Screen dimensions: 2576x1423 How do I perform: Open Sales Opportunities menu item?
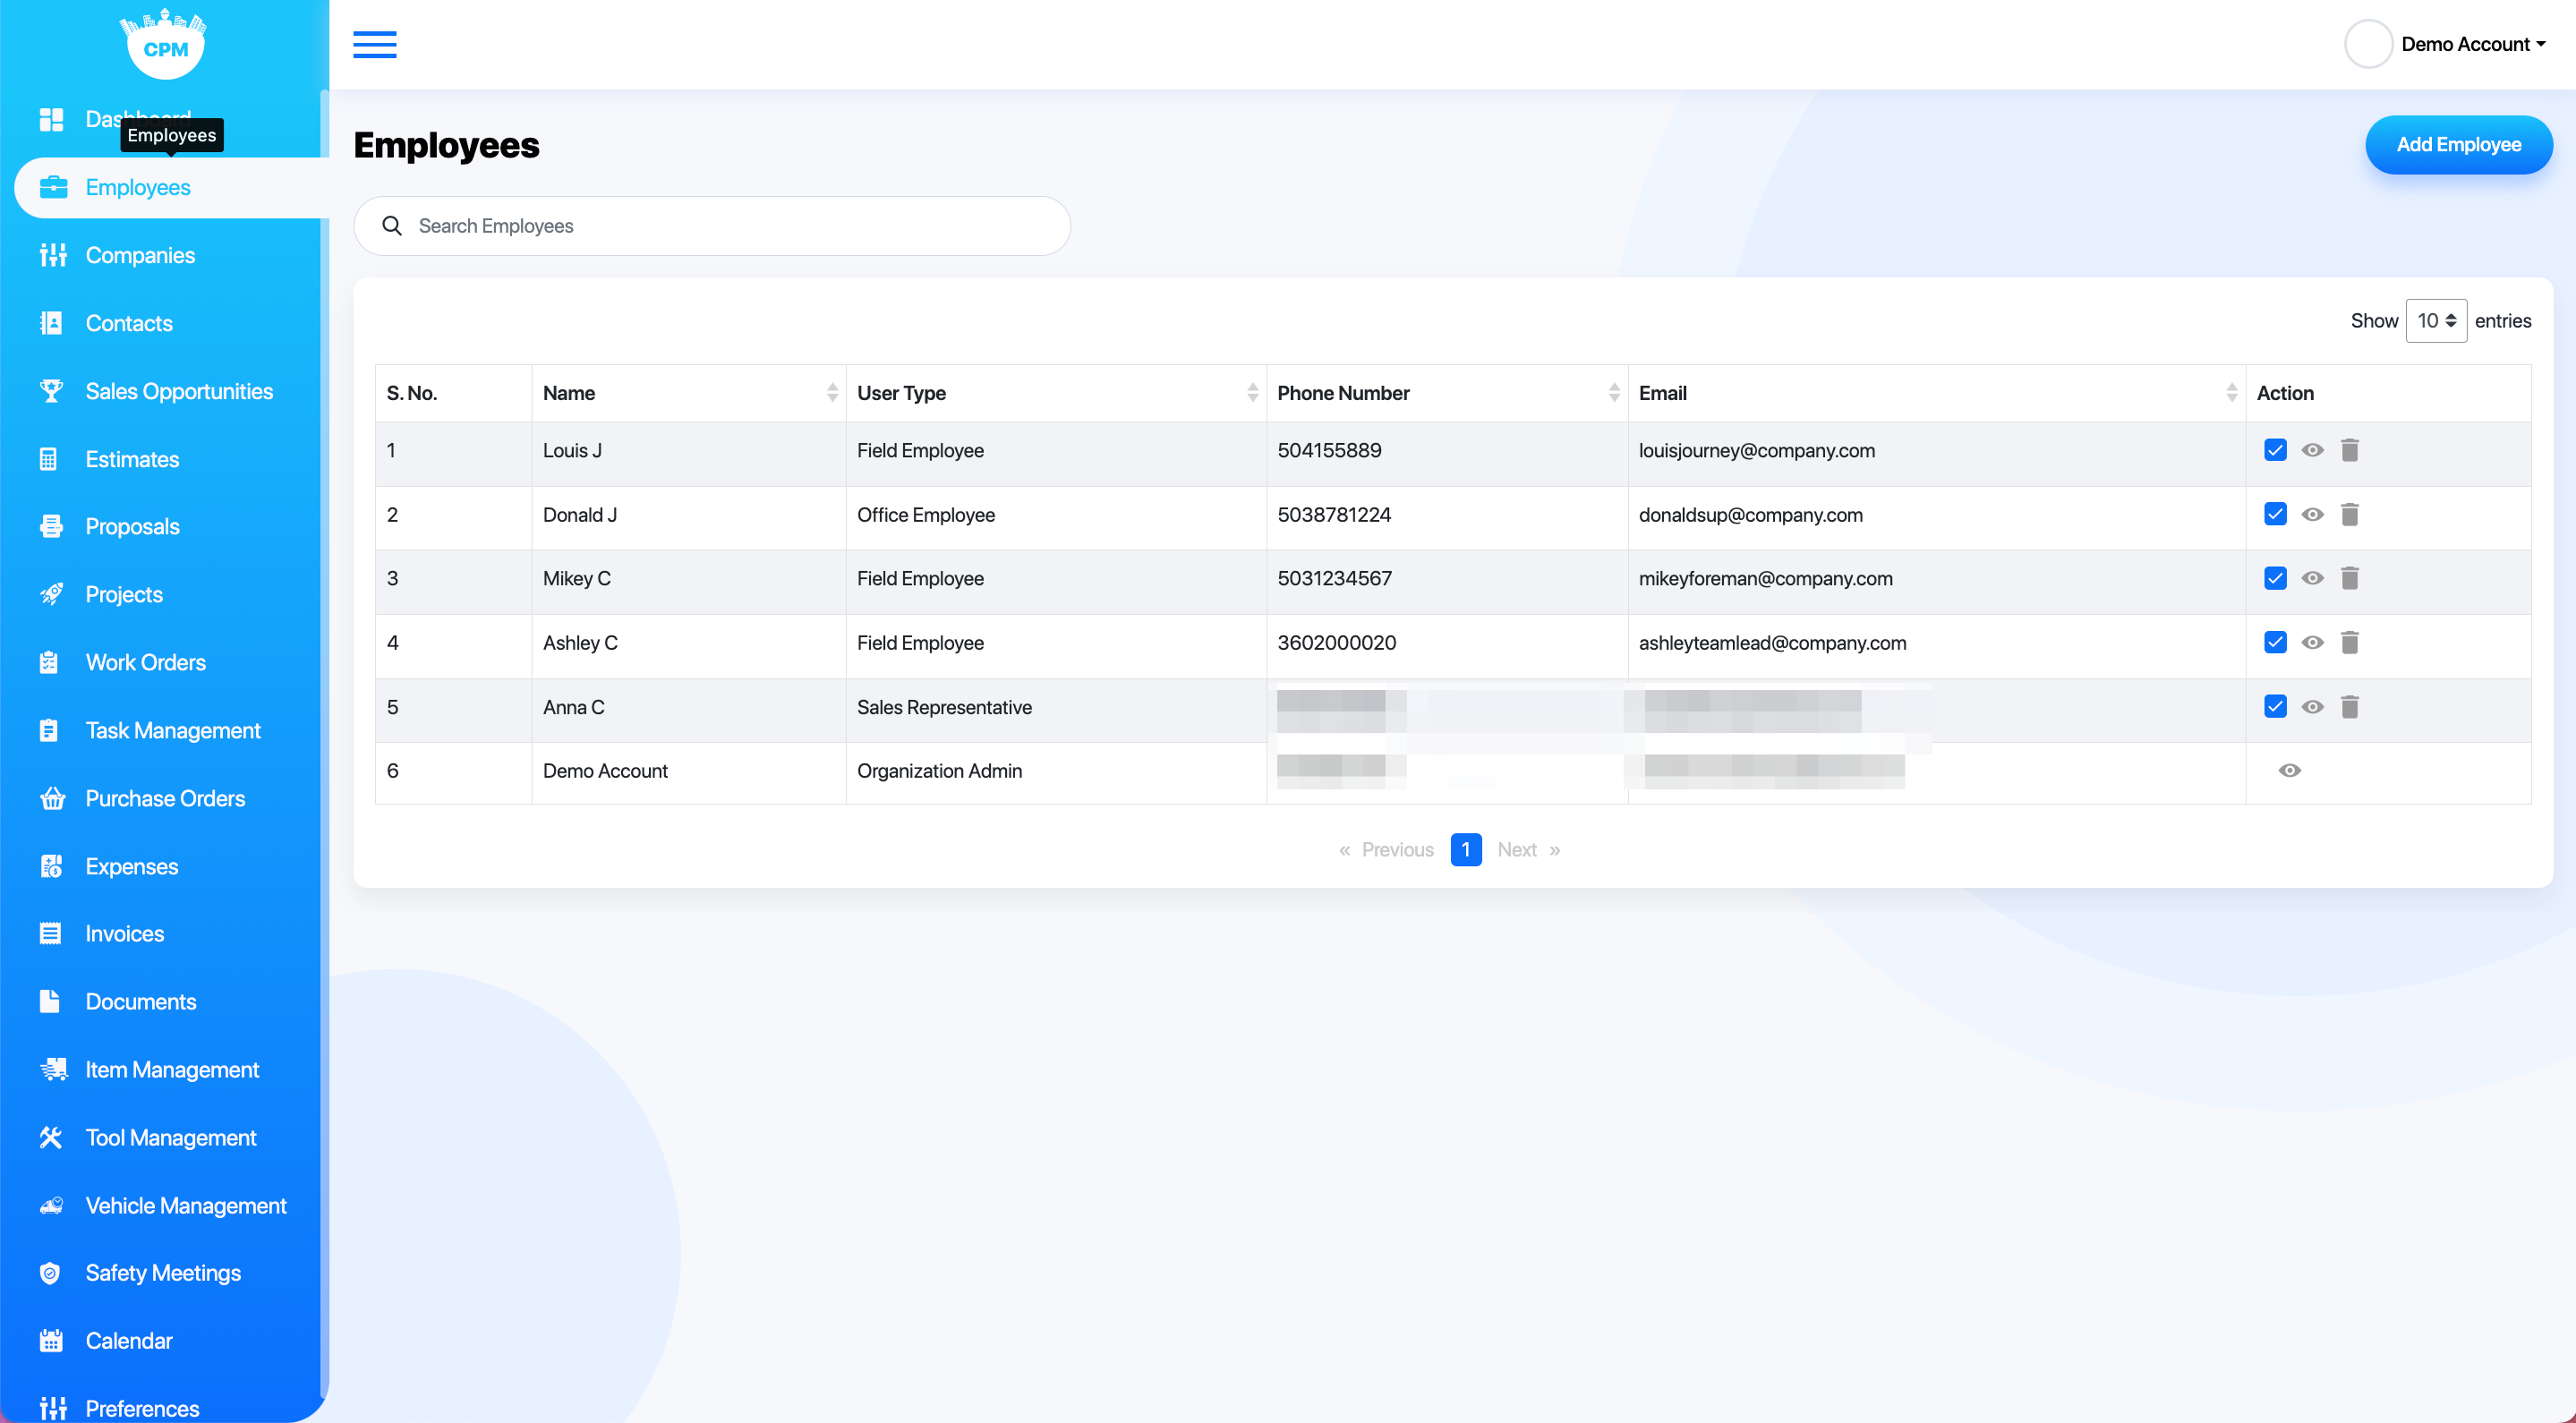click(179, 391)
